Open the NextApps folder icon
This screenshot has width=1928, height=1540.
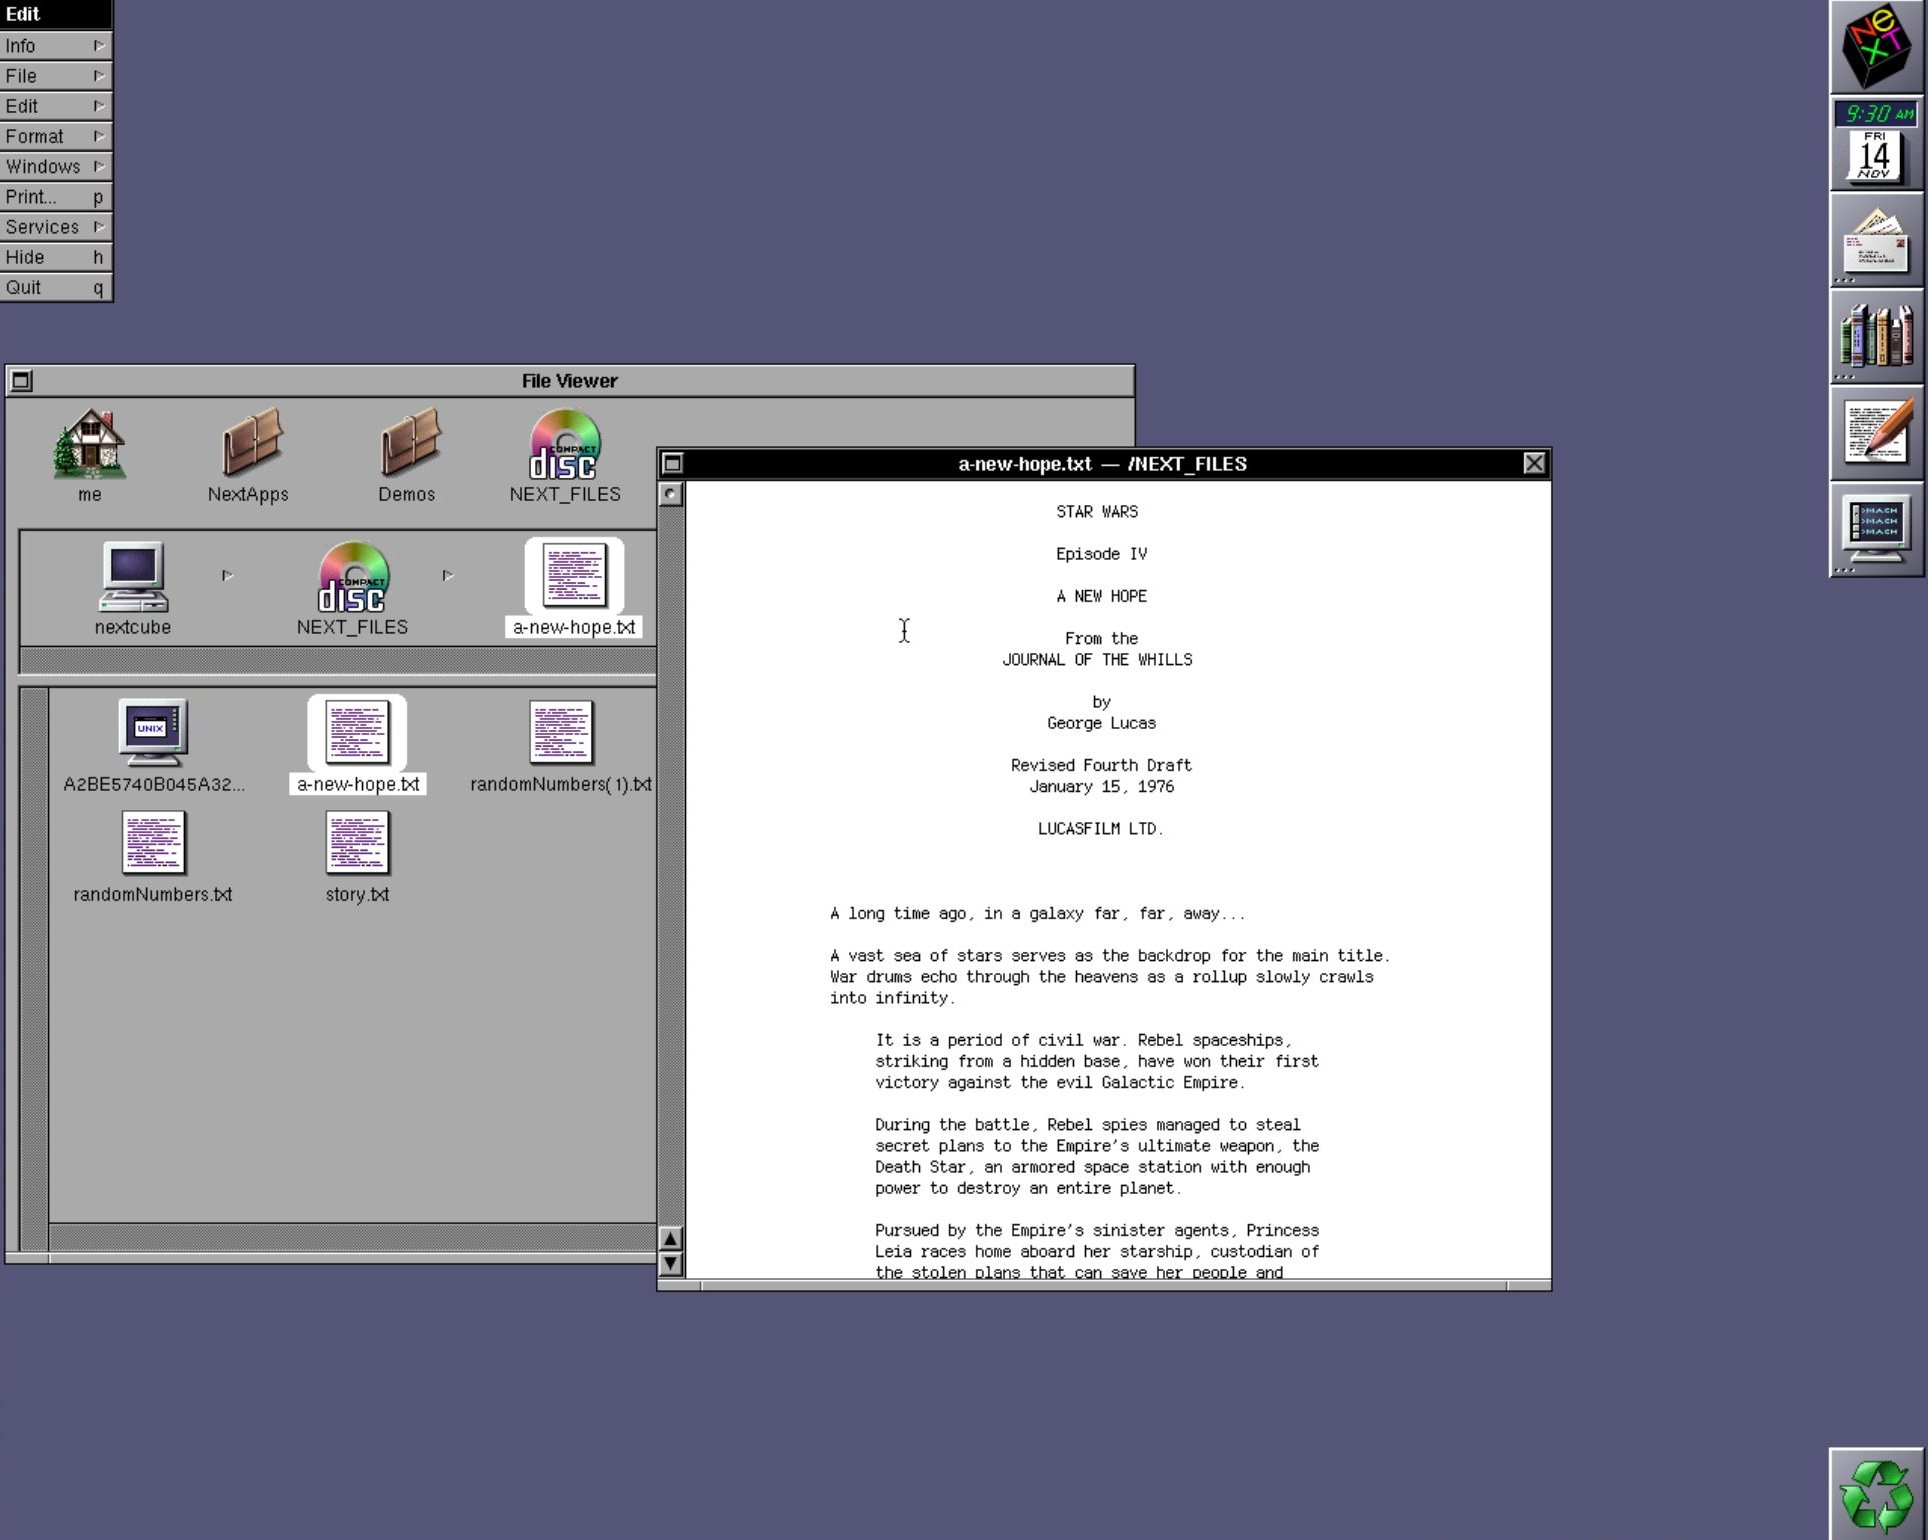pos(249,443)
